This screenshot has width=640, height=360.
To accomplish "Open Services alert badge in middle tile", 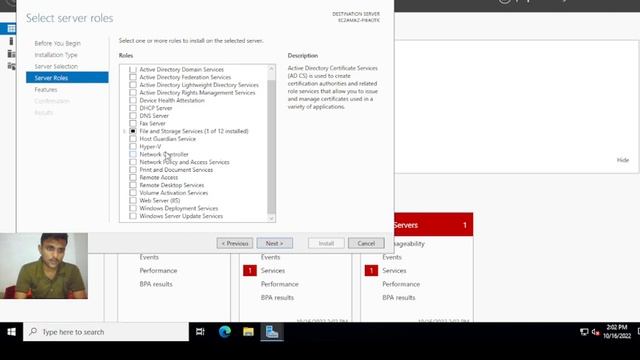I will click(250, 271).
